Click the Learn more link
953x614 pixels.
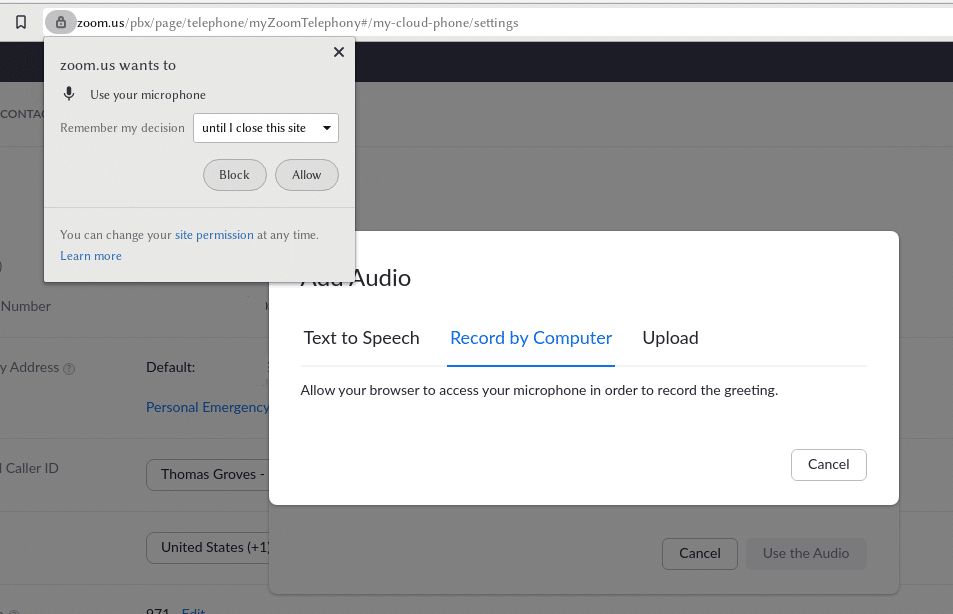pos(90,255)
